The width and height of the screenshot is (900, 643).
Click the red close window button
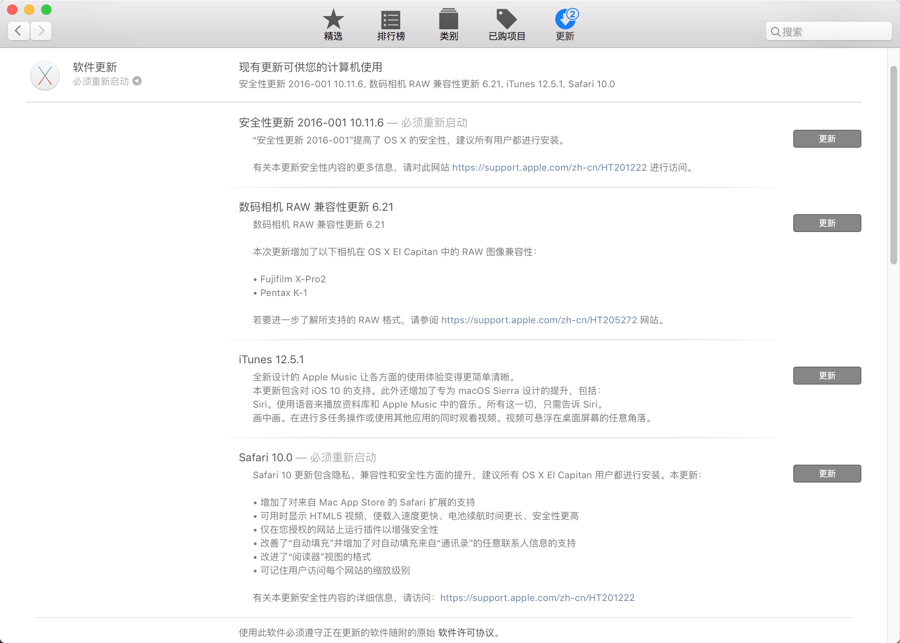[12, 10]
